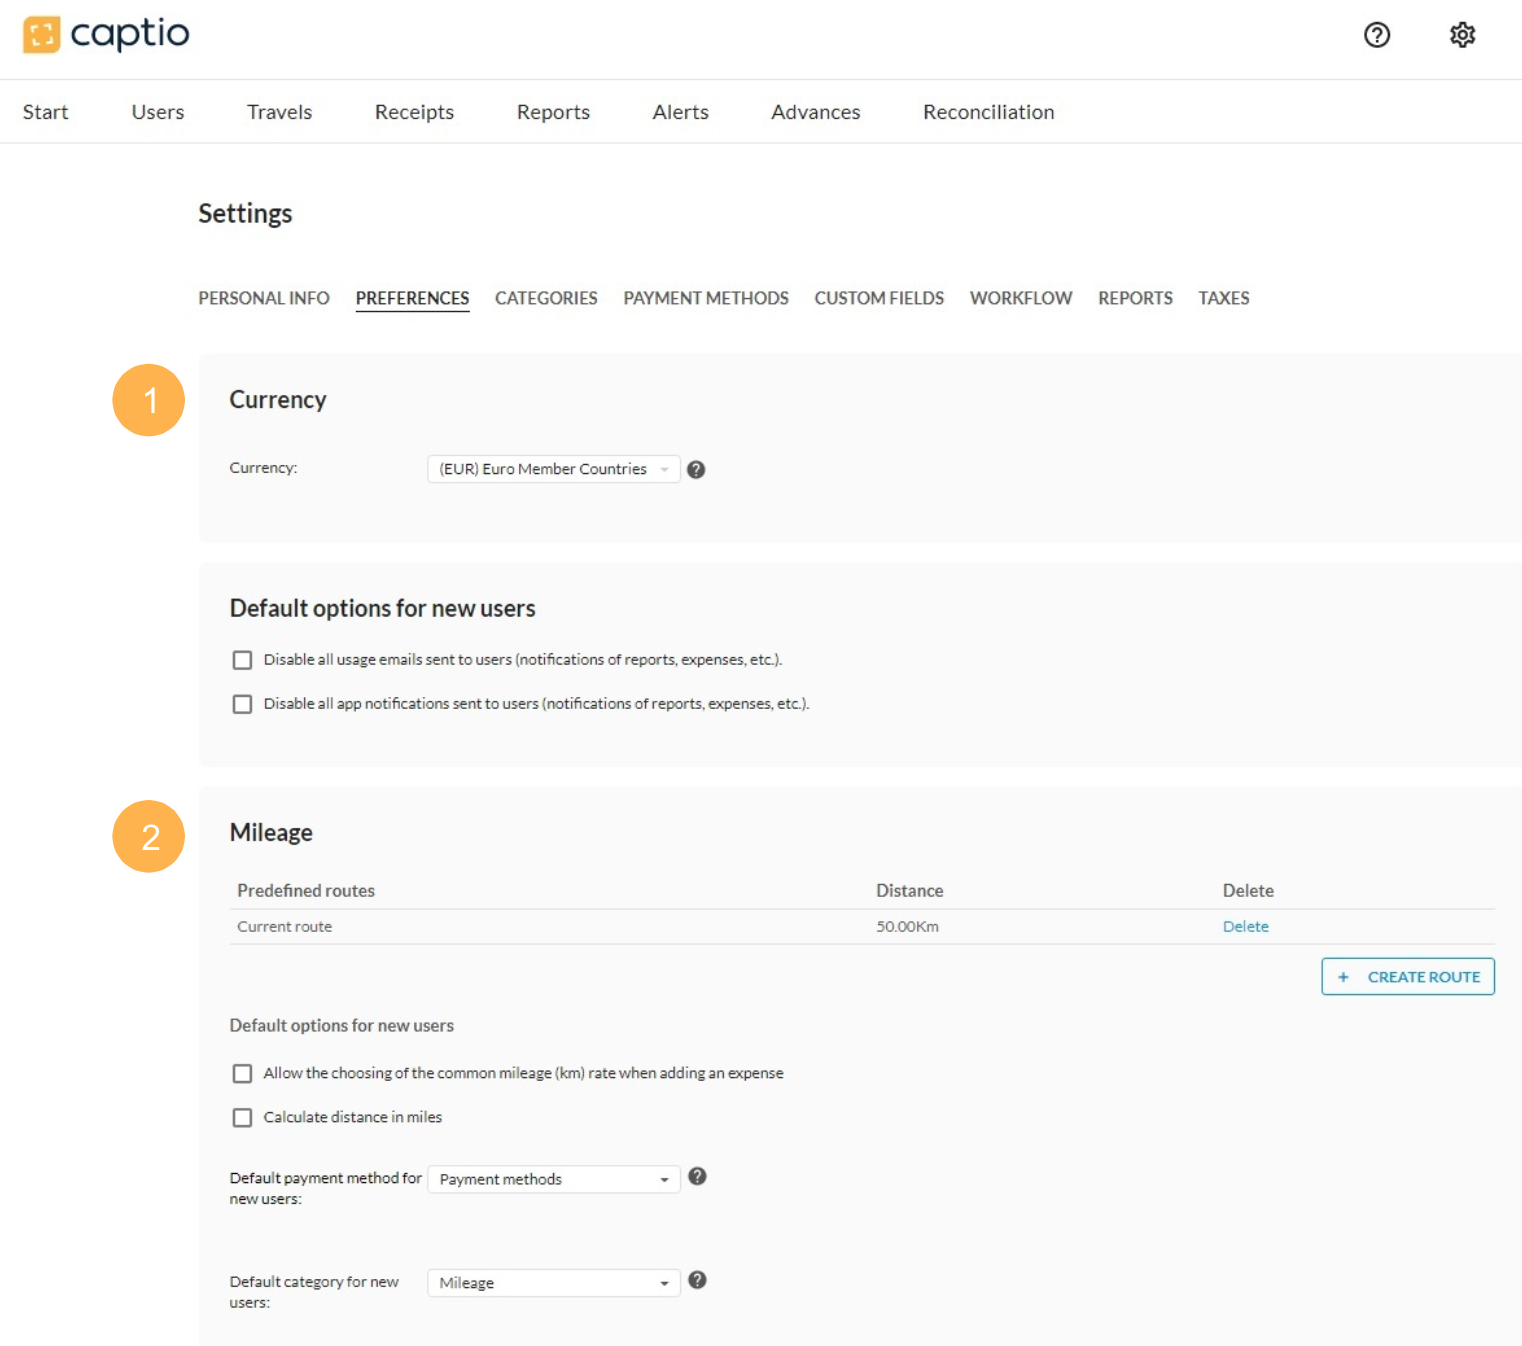The width and height of the screenshot is (1522, 1346).
Task: Check Disable all app notifications option
Action: 242,704
